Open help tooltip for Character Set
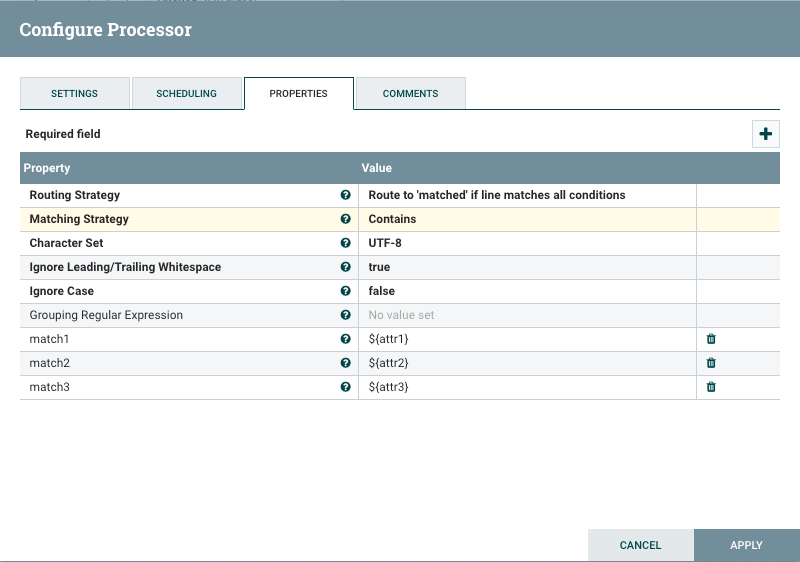Image resolution: width=800 pixels, height=562 pixels. (x=346, y=243)
